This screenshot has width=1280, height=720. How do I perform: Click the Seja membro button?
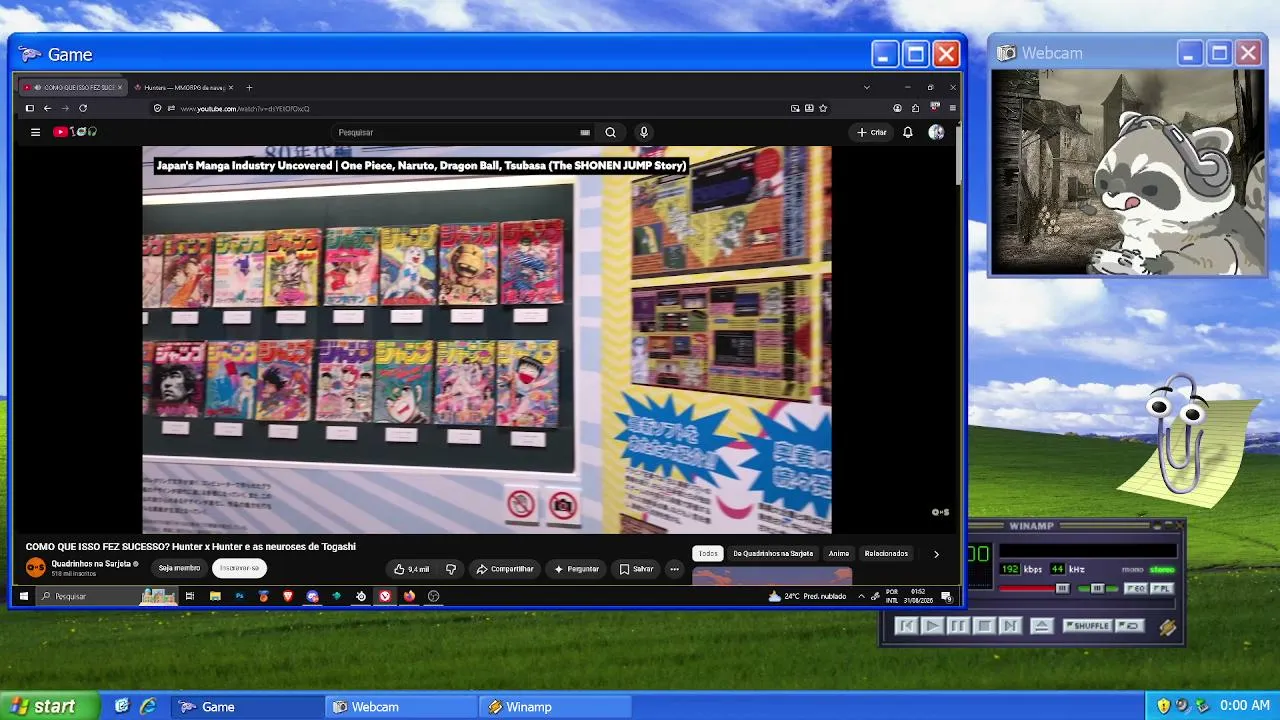[x=180, y=568]
